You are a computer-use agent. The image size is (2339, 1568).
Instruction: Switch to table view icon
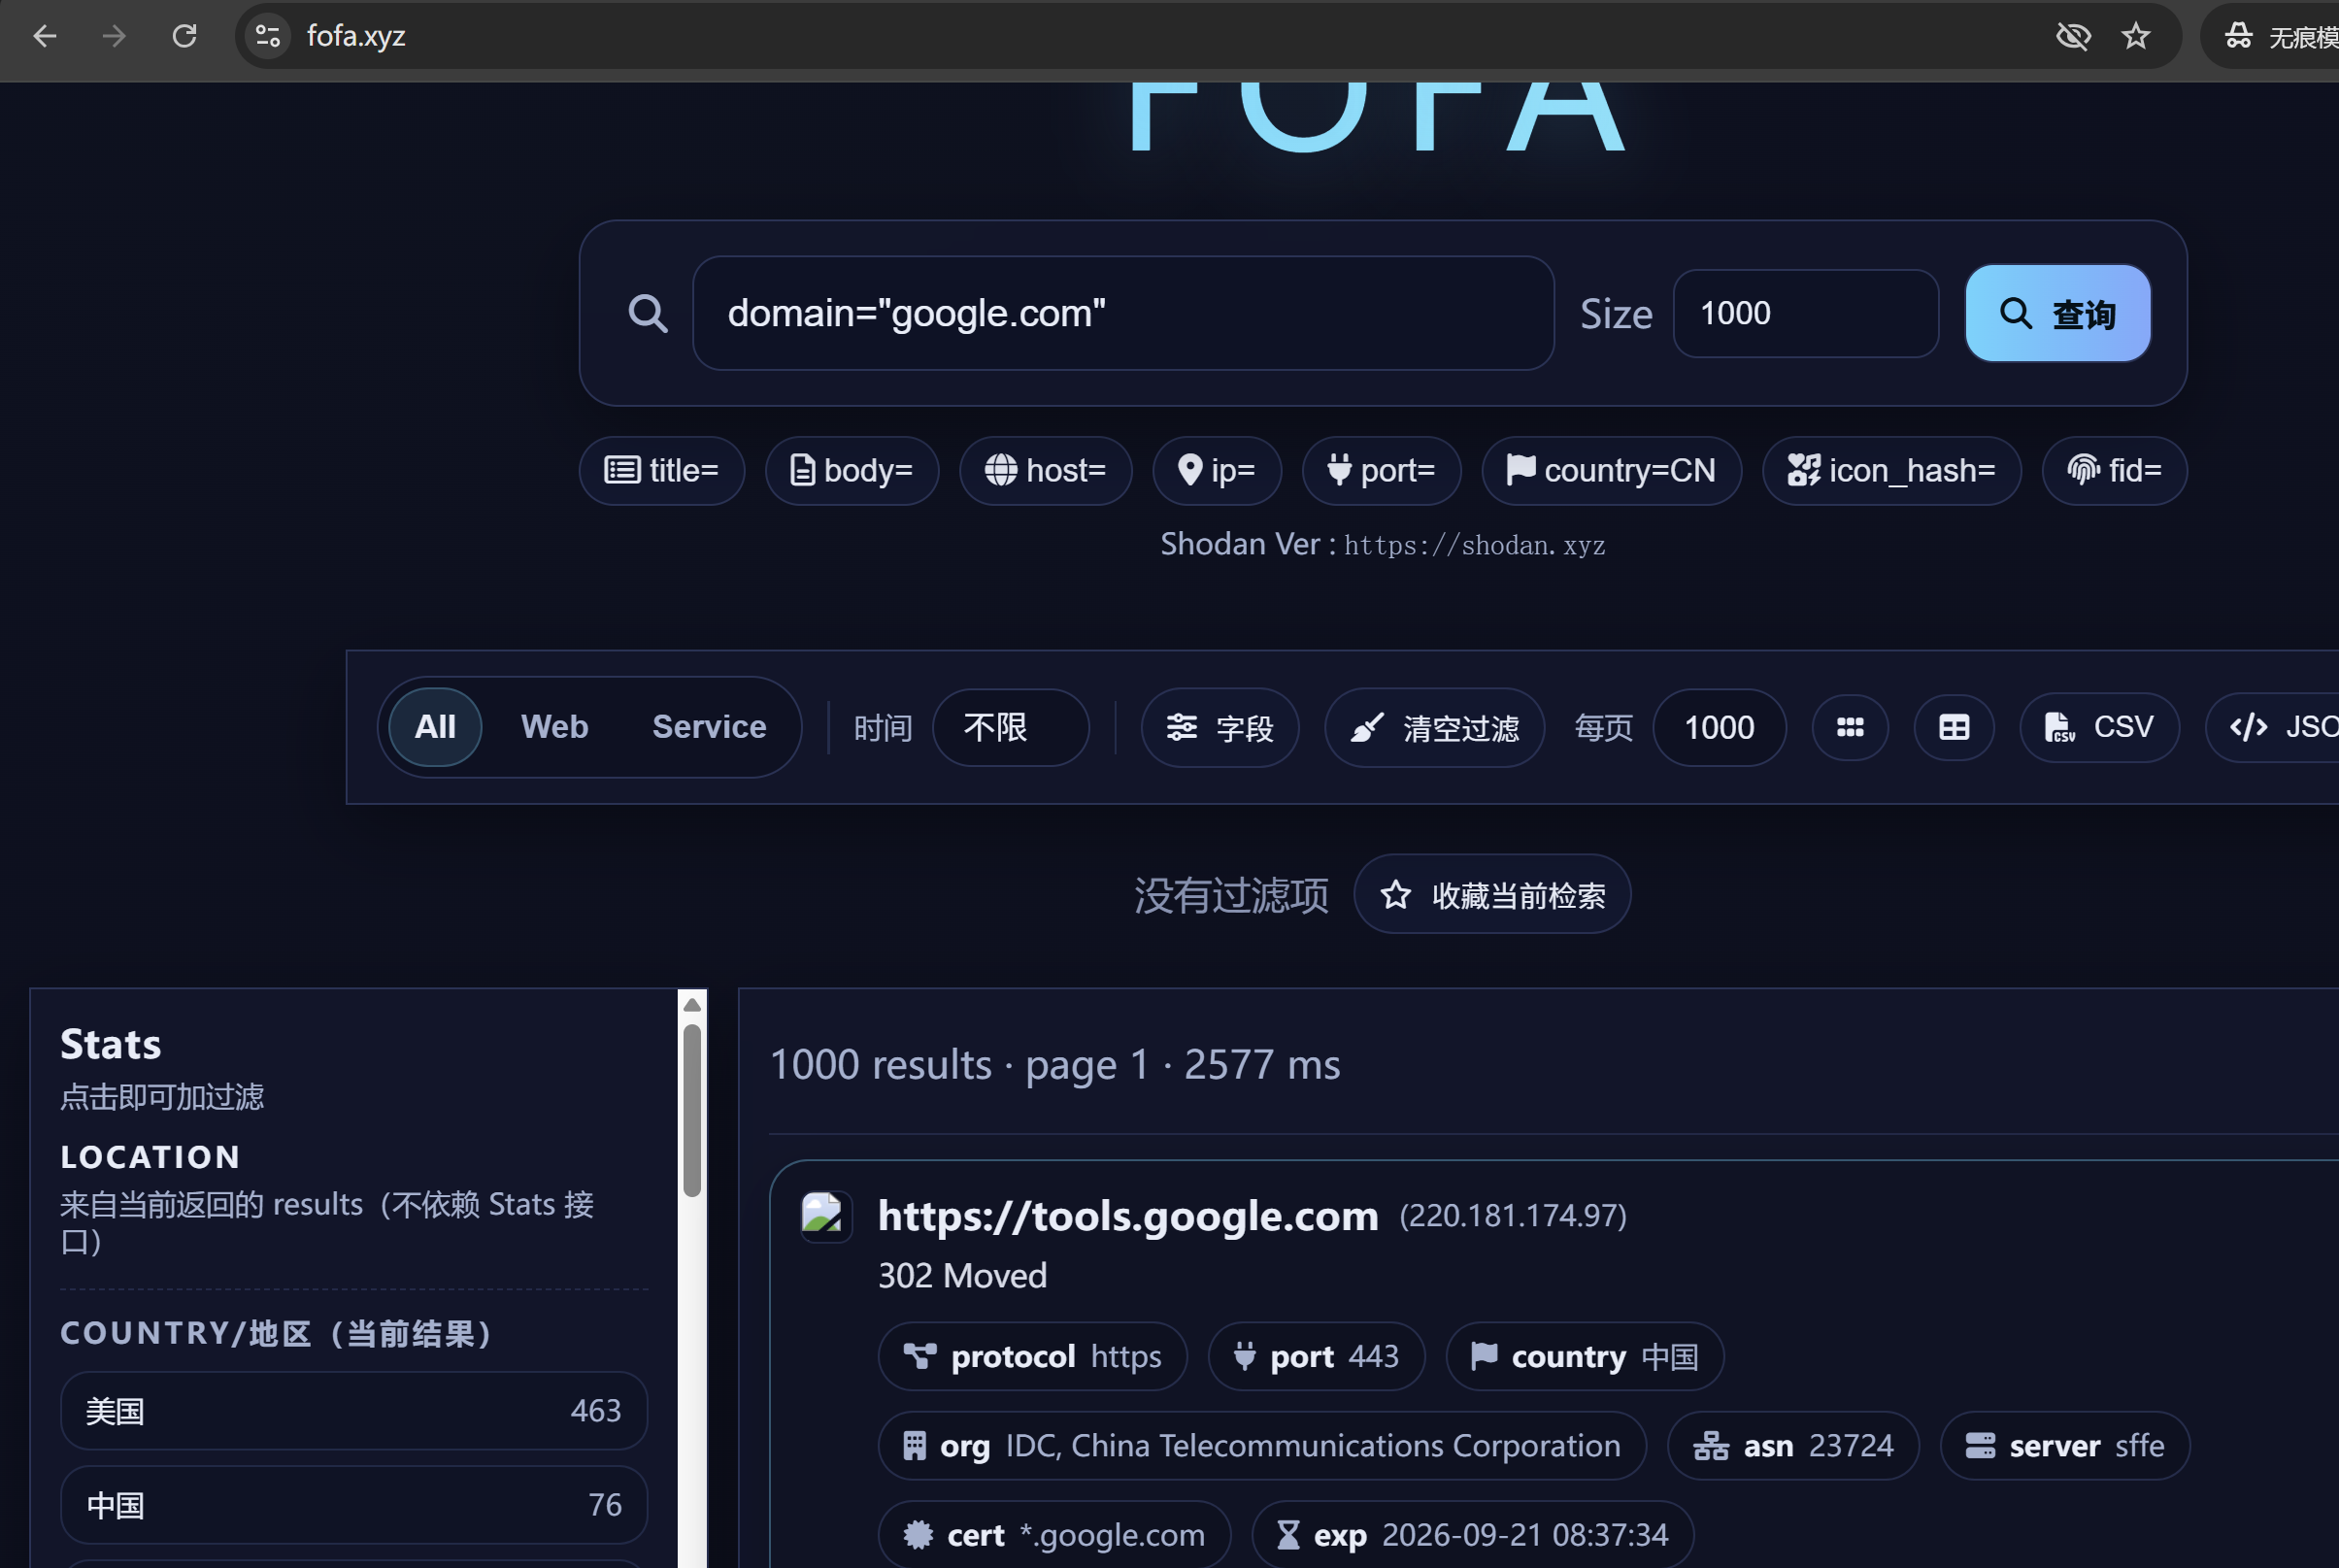[1954, 727]
